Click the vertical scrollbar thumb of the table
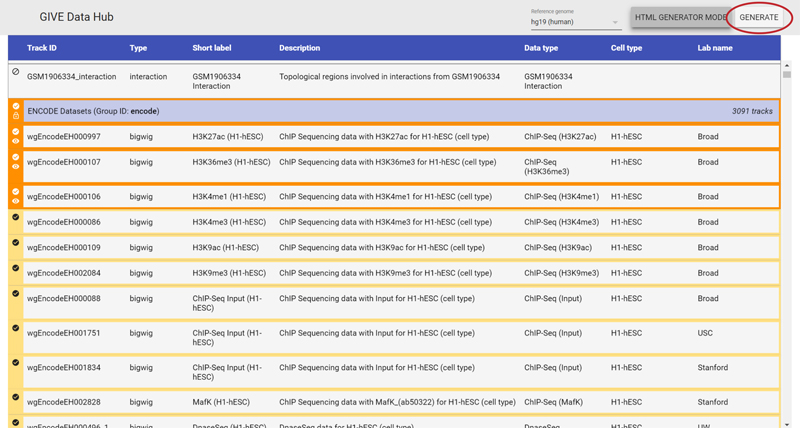The width and height of the screenshot is (800, 428). coord(787,74)
